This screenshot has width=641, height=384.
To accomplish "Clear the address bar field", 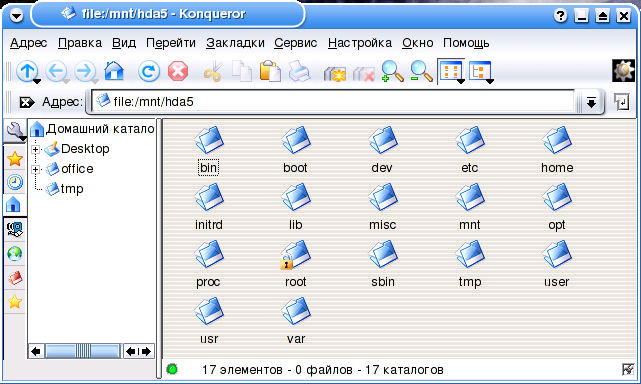I will point(27,102).
